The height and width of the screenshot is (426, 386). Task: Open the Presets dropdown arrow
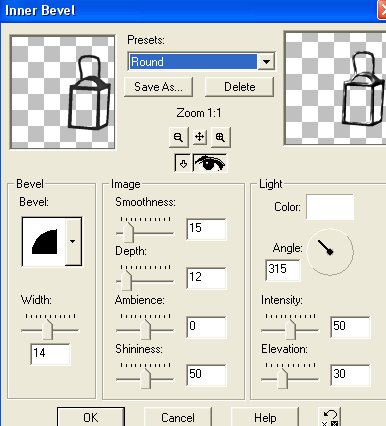pos(266,62)
